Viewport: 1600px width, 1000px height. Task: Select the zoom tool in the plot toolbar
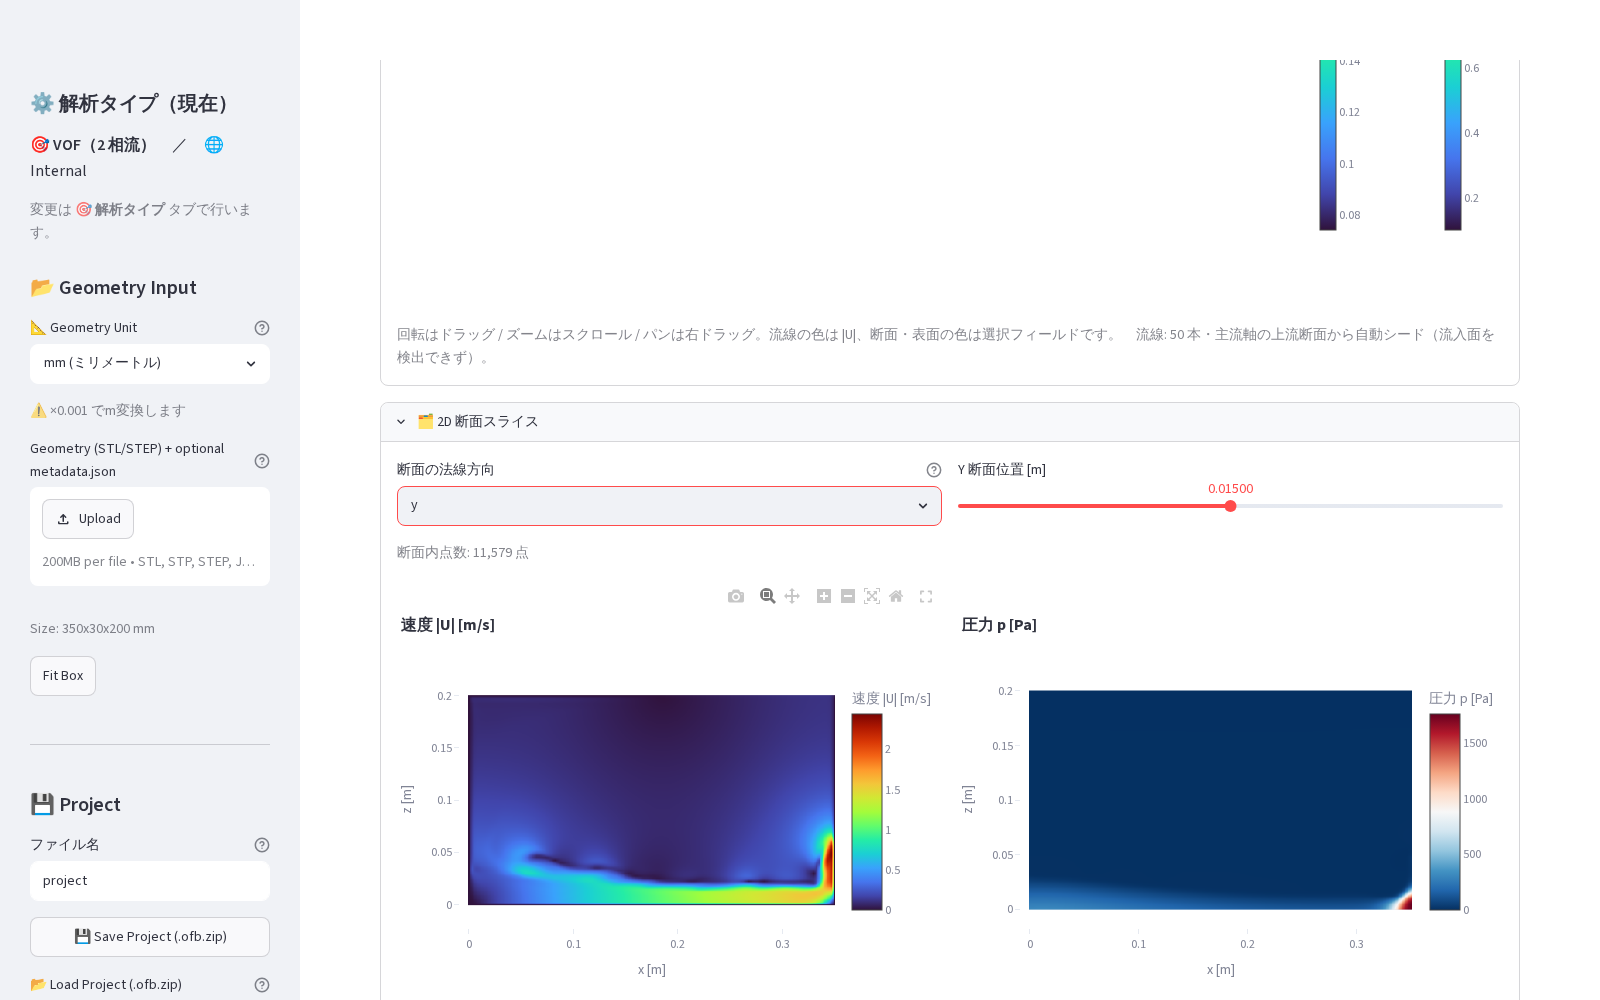tap(768, 596)
